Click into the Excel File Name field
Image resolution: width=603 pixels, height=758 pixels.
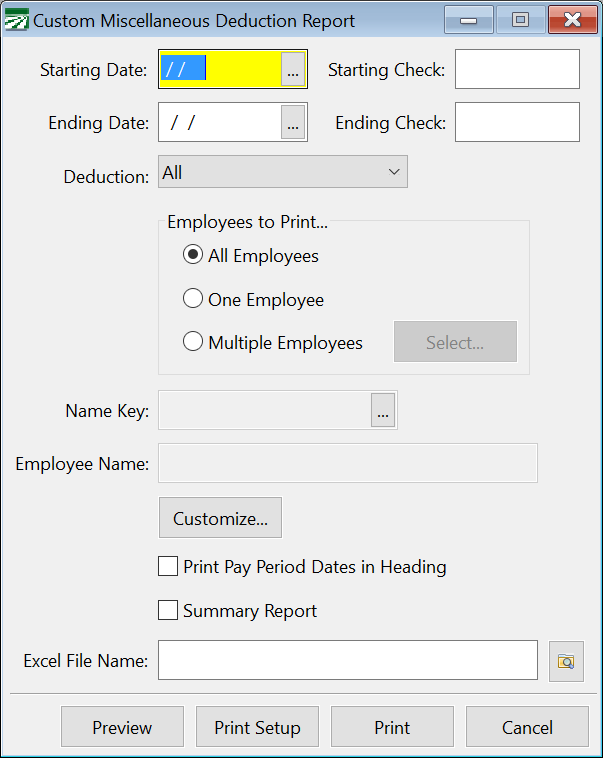point(348,660)
